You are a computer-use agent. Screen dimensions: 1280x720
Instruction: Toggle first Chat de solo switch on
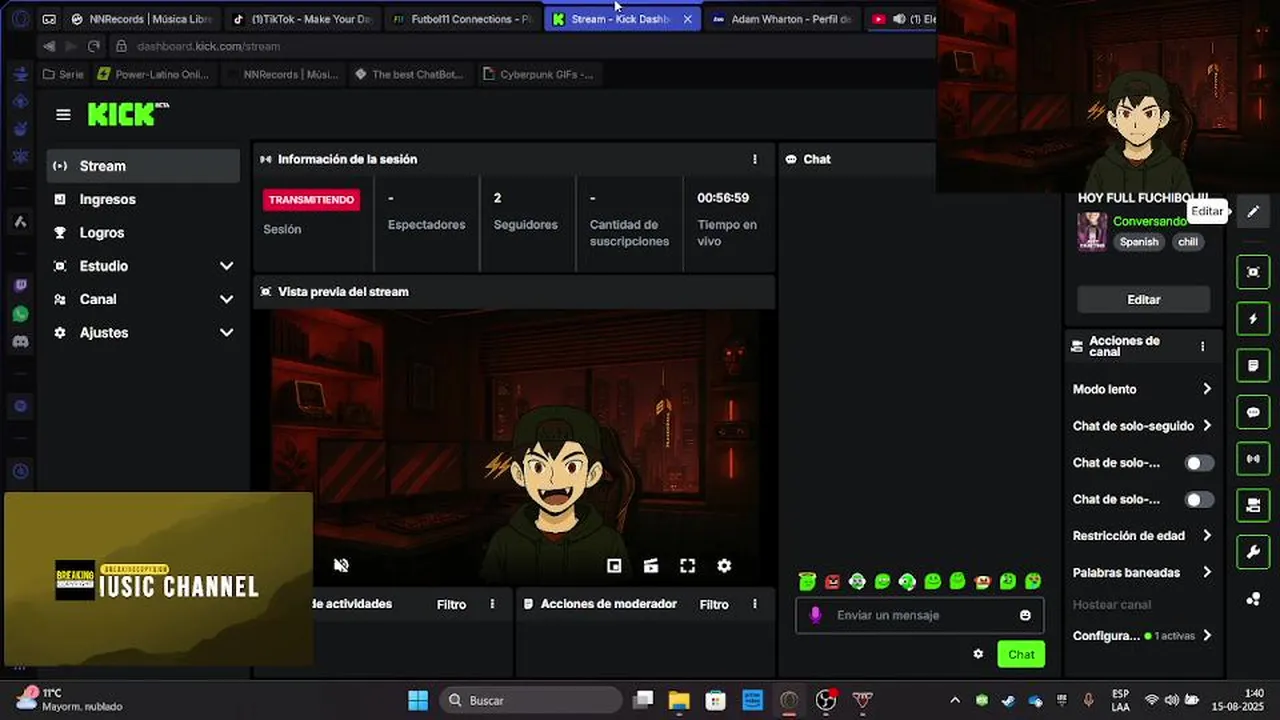[x=1199, y=463]
